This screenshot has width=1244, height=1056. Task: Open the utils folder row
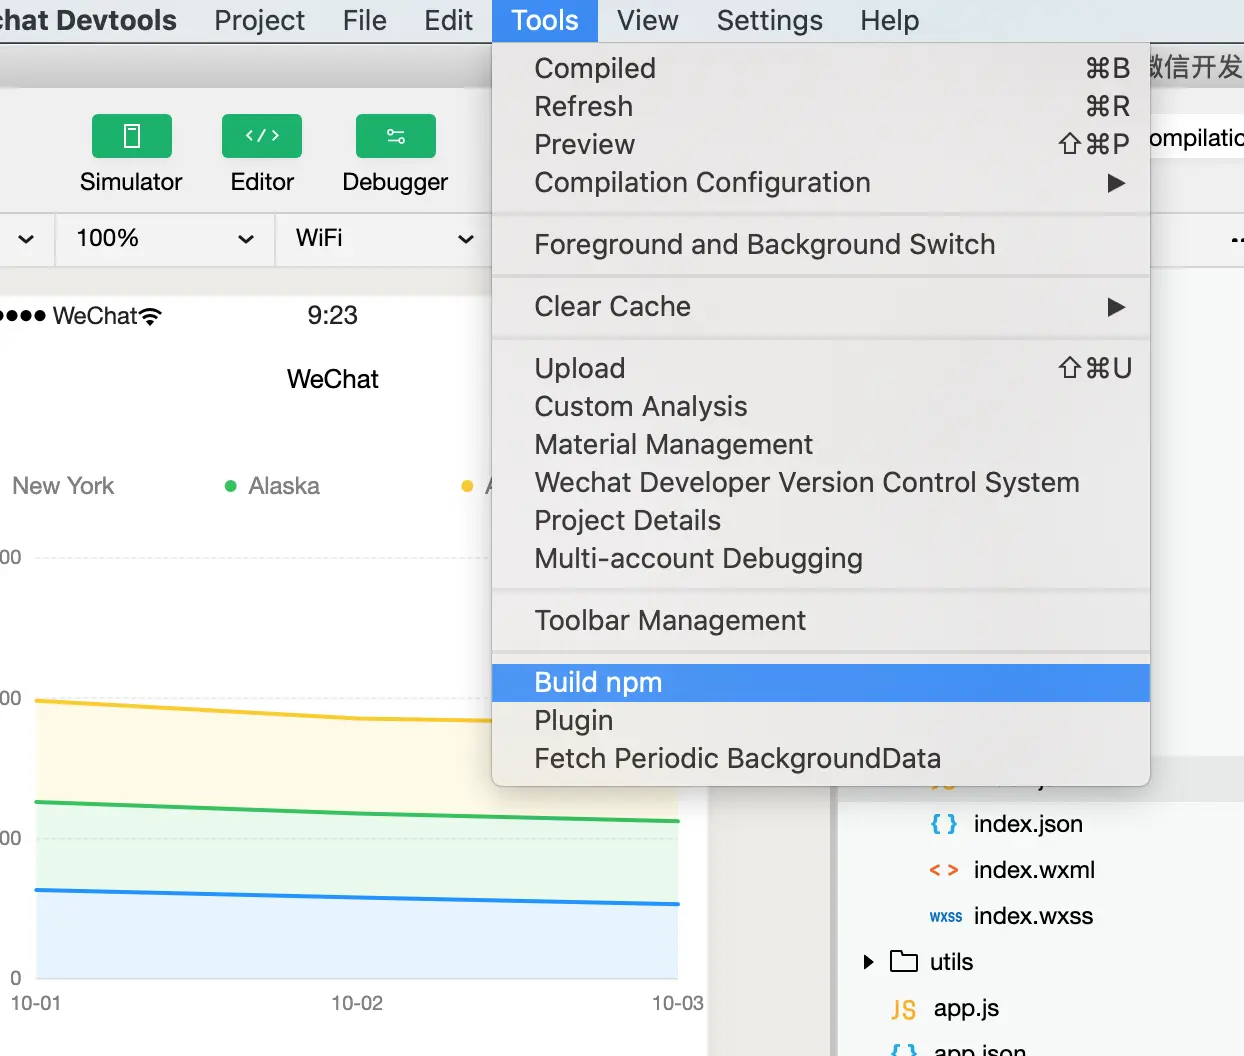(x=1040, y=962)
